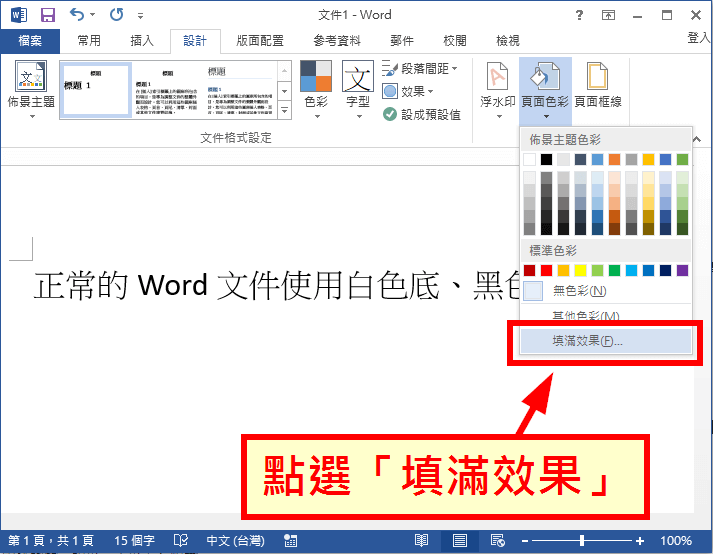Open the 郵件 tab
The image size is (713, 554).
pos(402,41)
